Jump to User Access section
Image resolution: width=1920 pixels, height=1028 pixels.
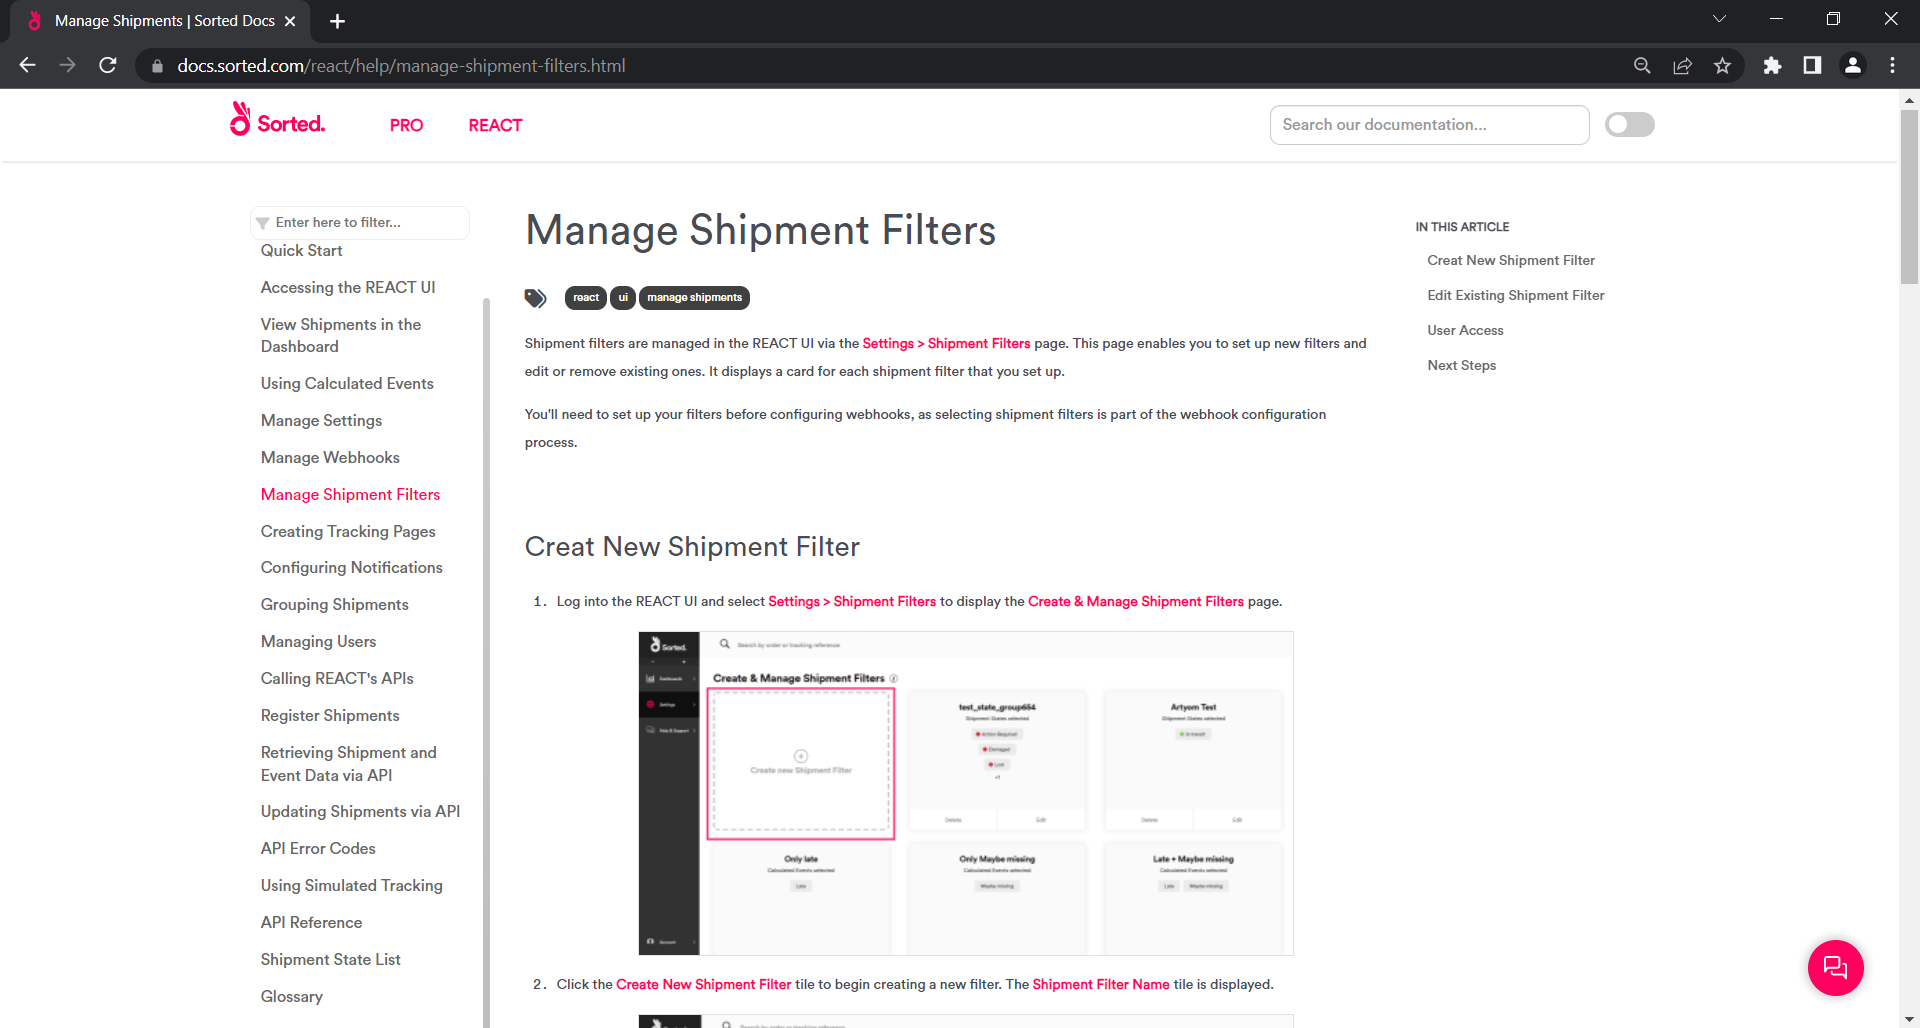click(1465, 330)
